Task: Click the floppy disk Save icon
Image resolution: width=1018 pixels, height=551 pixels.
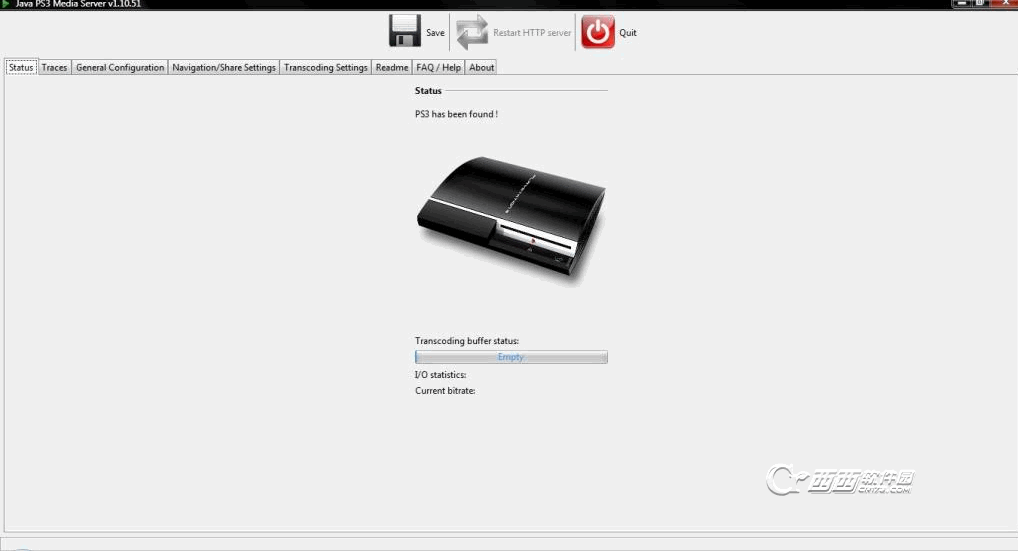Action: [x=404, y=31]
